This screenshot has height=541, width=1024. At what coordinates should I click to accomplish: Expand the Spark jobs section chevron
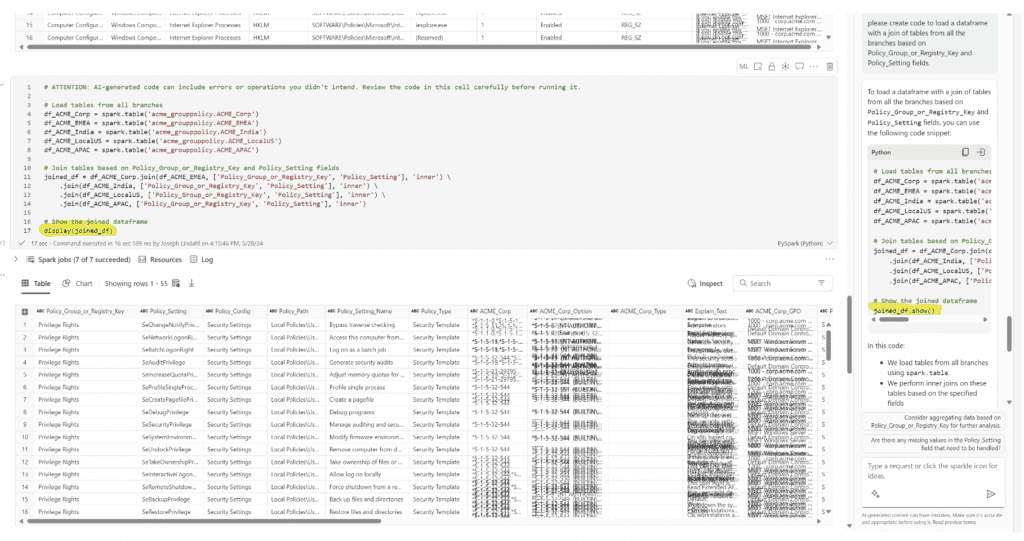[x=16, y=259]
